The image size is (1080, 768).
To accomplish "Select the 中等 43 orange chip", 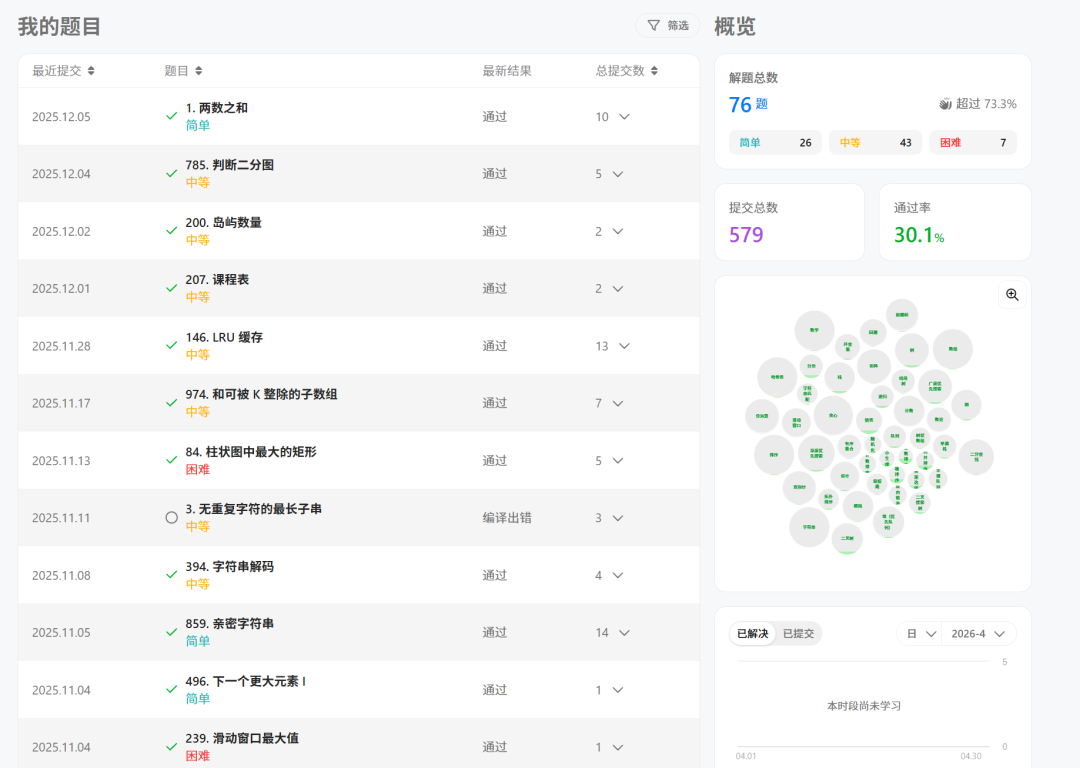I will (875, 143).
